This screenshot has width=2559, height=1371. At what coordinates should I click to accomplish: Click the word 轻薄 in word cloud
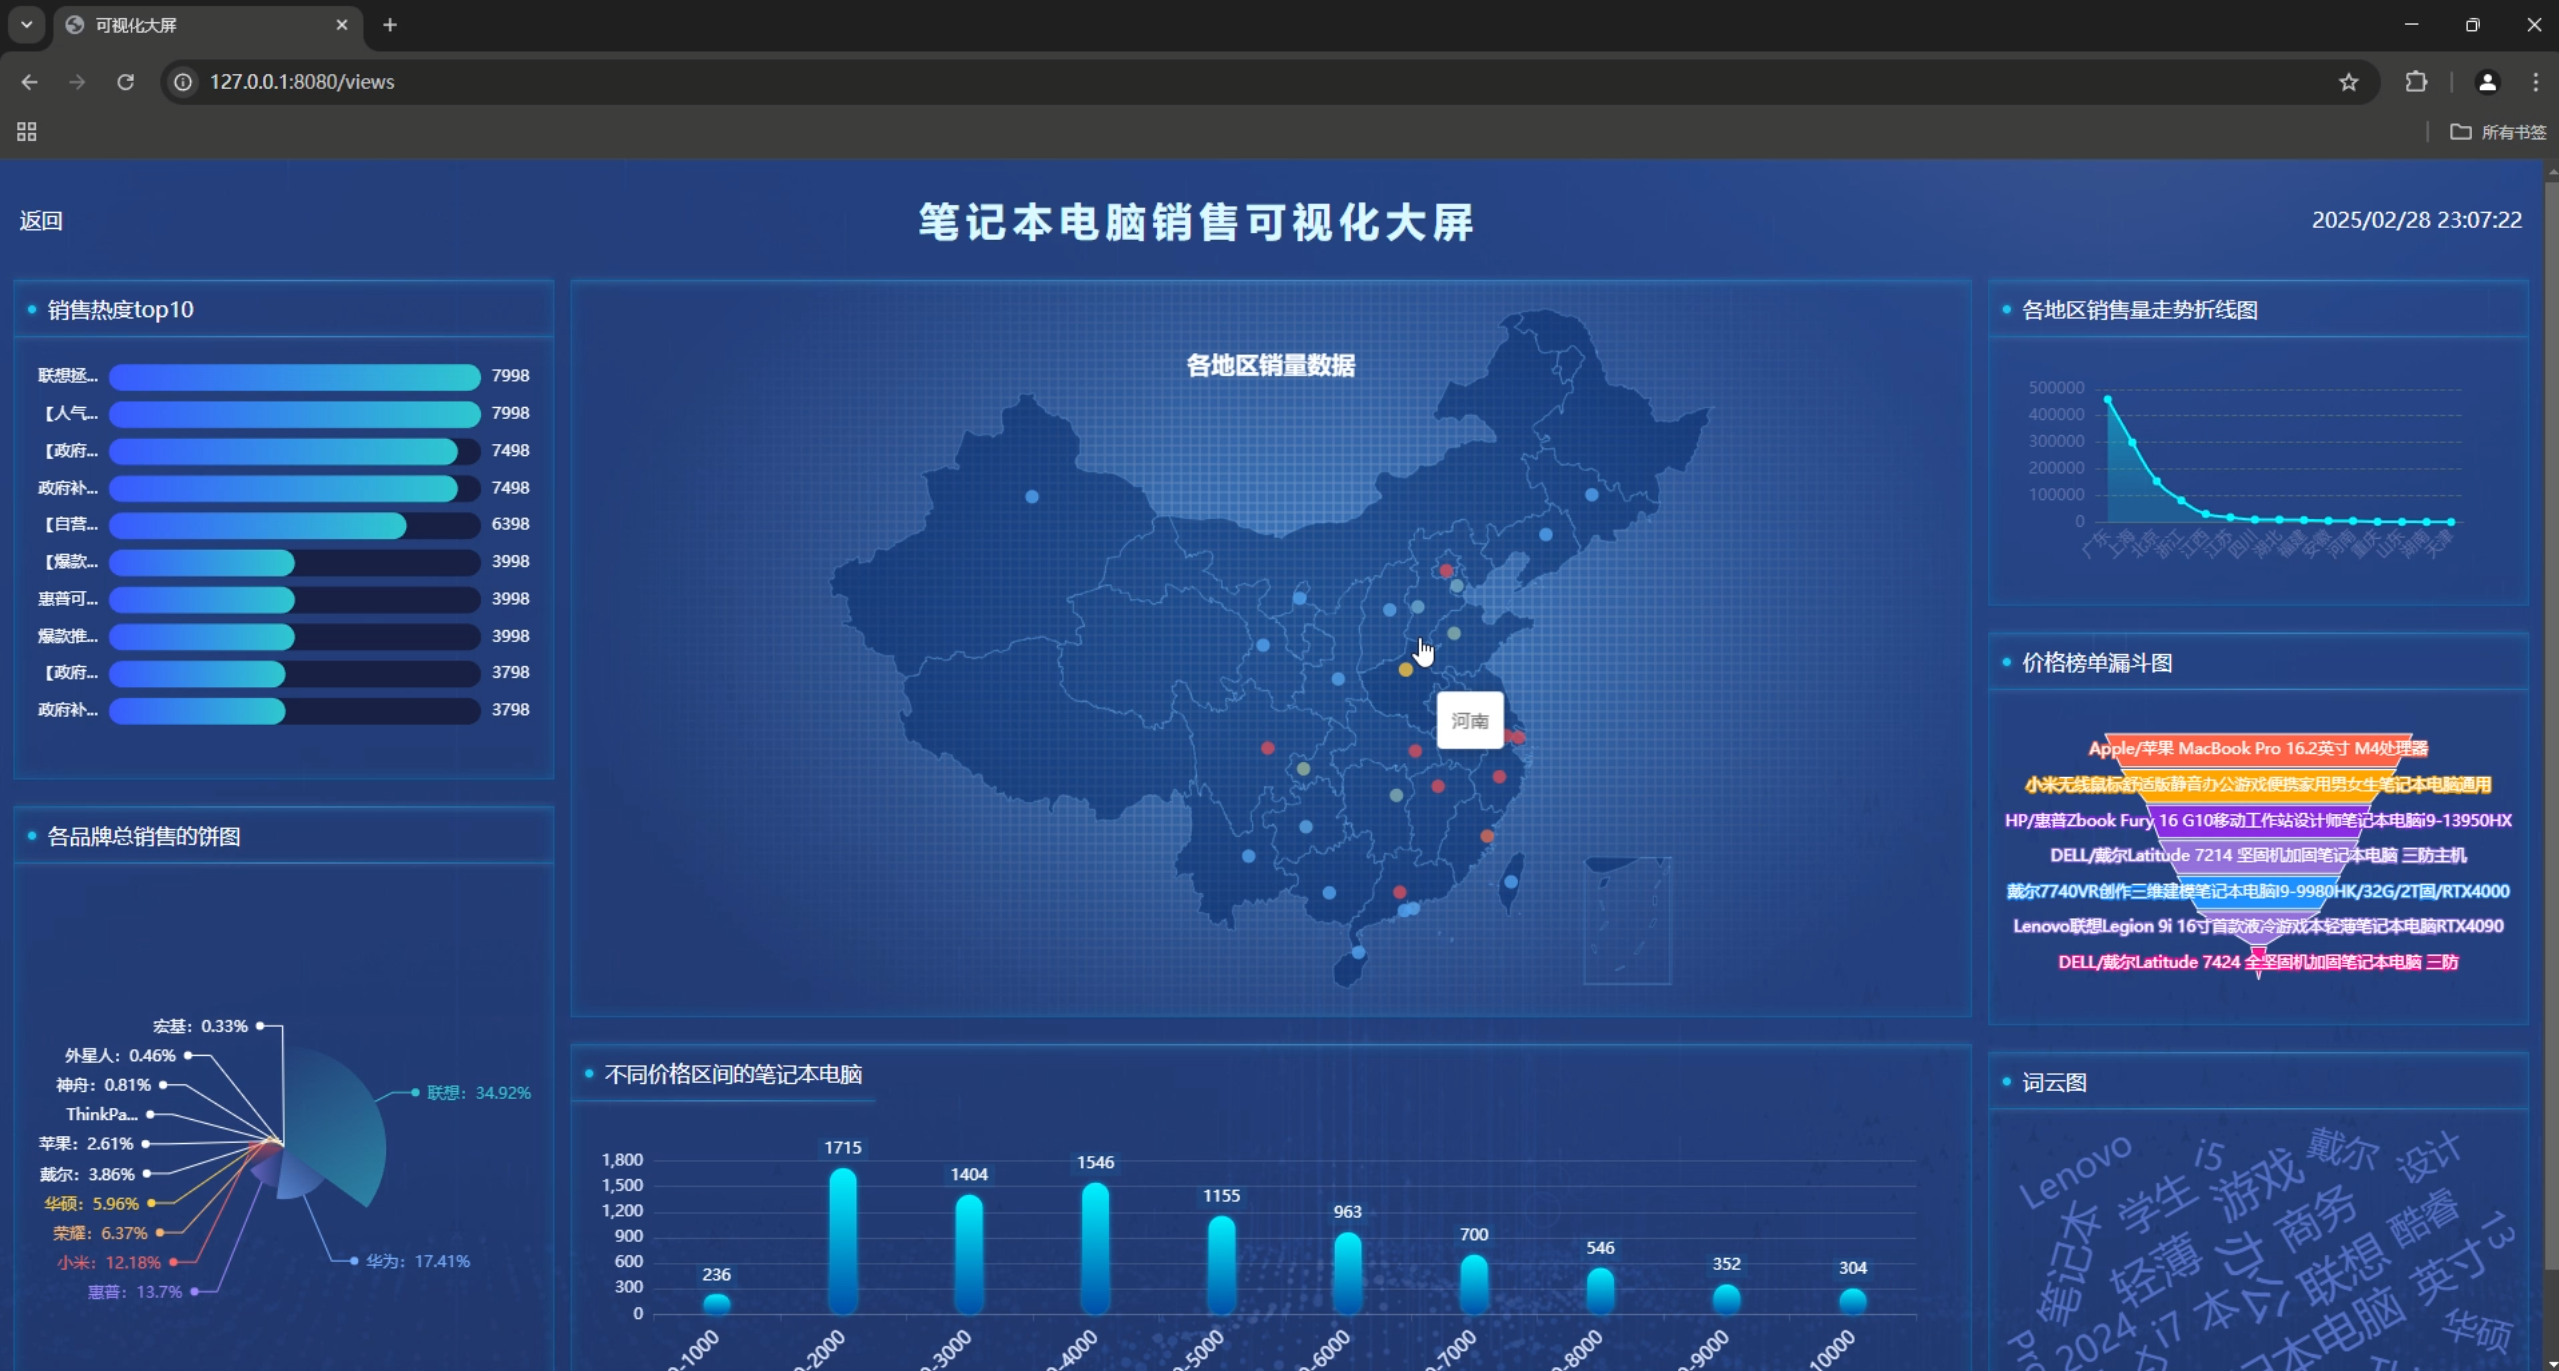click(2157, 1272)
